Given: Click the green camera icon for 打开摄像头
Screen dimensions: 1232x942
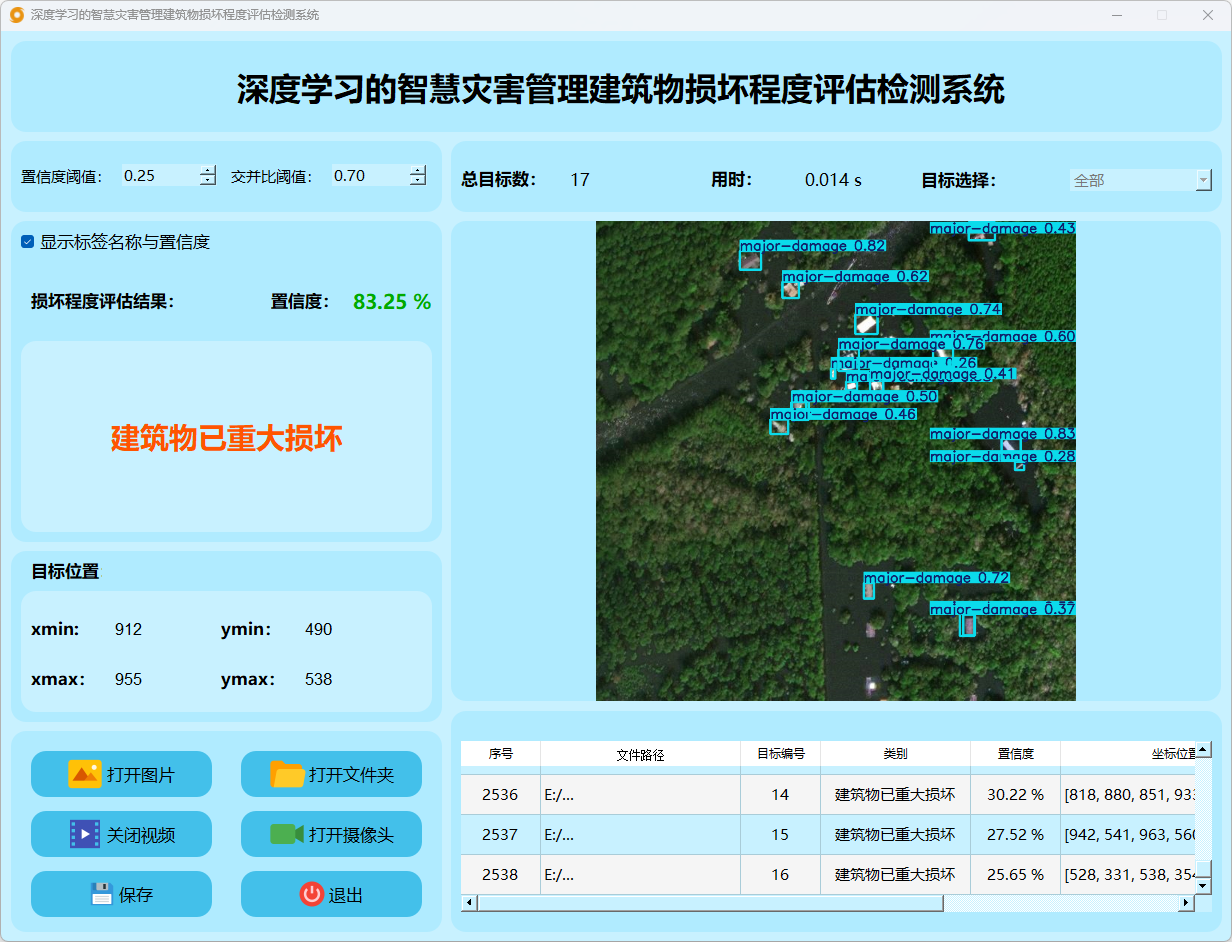Looking at the screenshot, I should click(287, 834).
